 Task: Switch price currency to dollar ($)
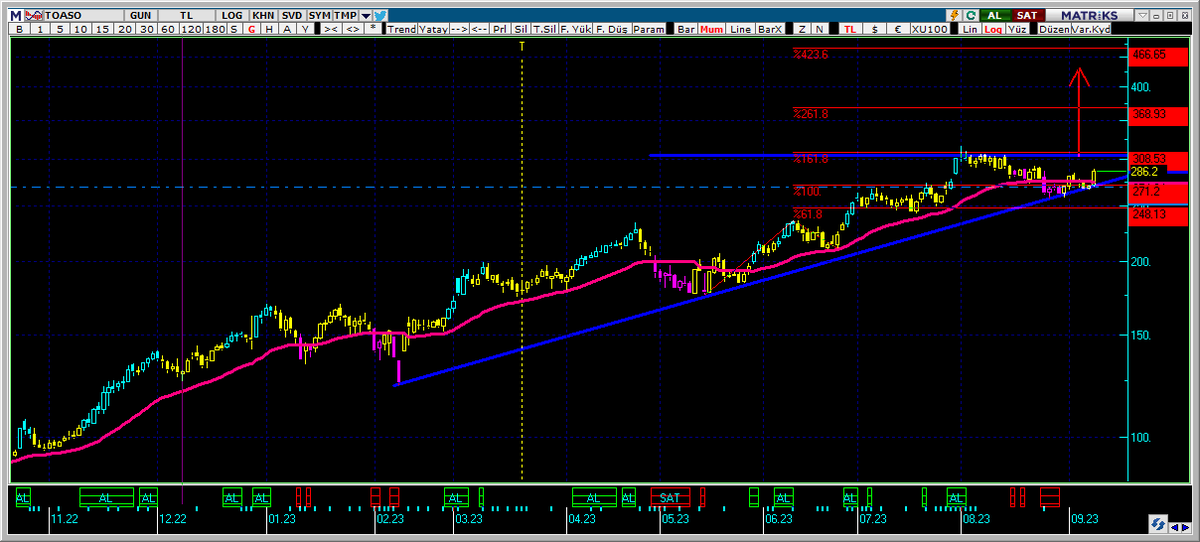click(x=874, y=29)
